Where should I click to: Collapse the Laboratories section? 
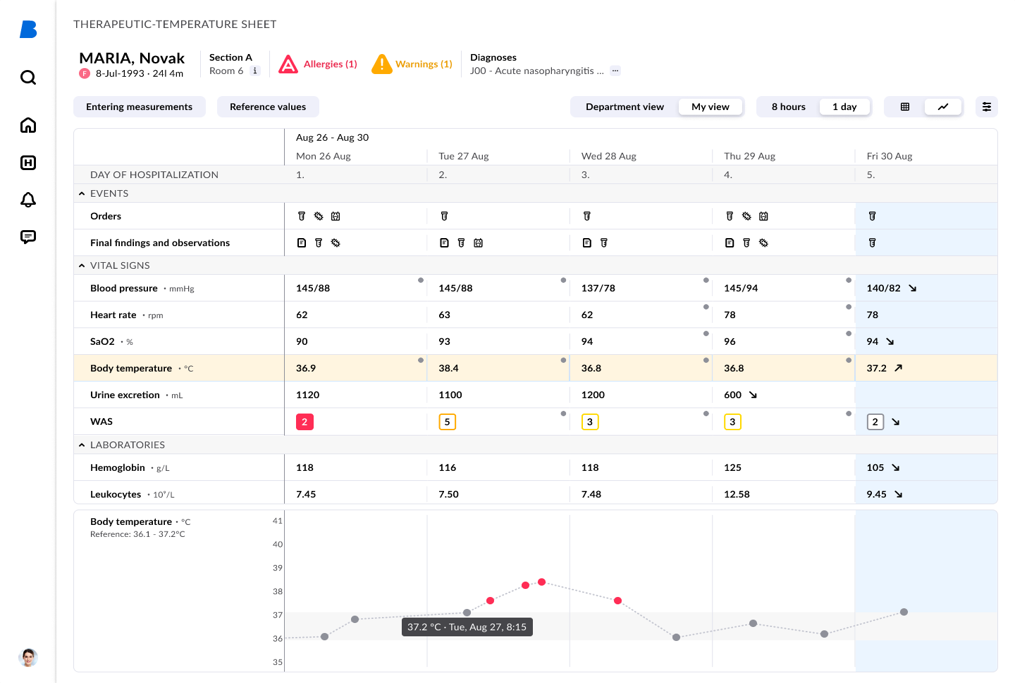[x=82, y=445]
